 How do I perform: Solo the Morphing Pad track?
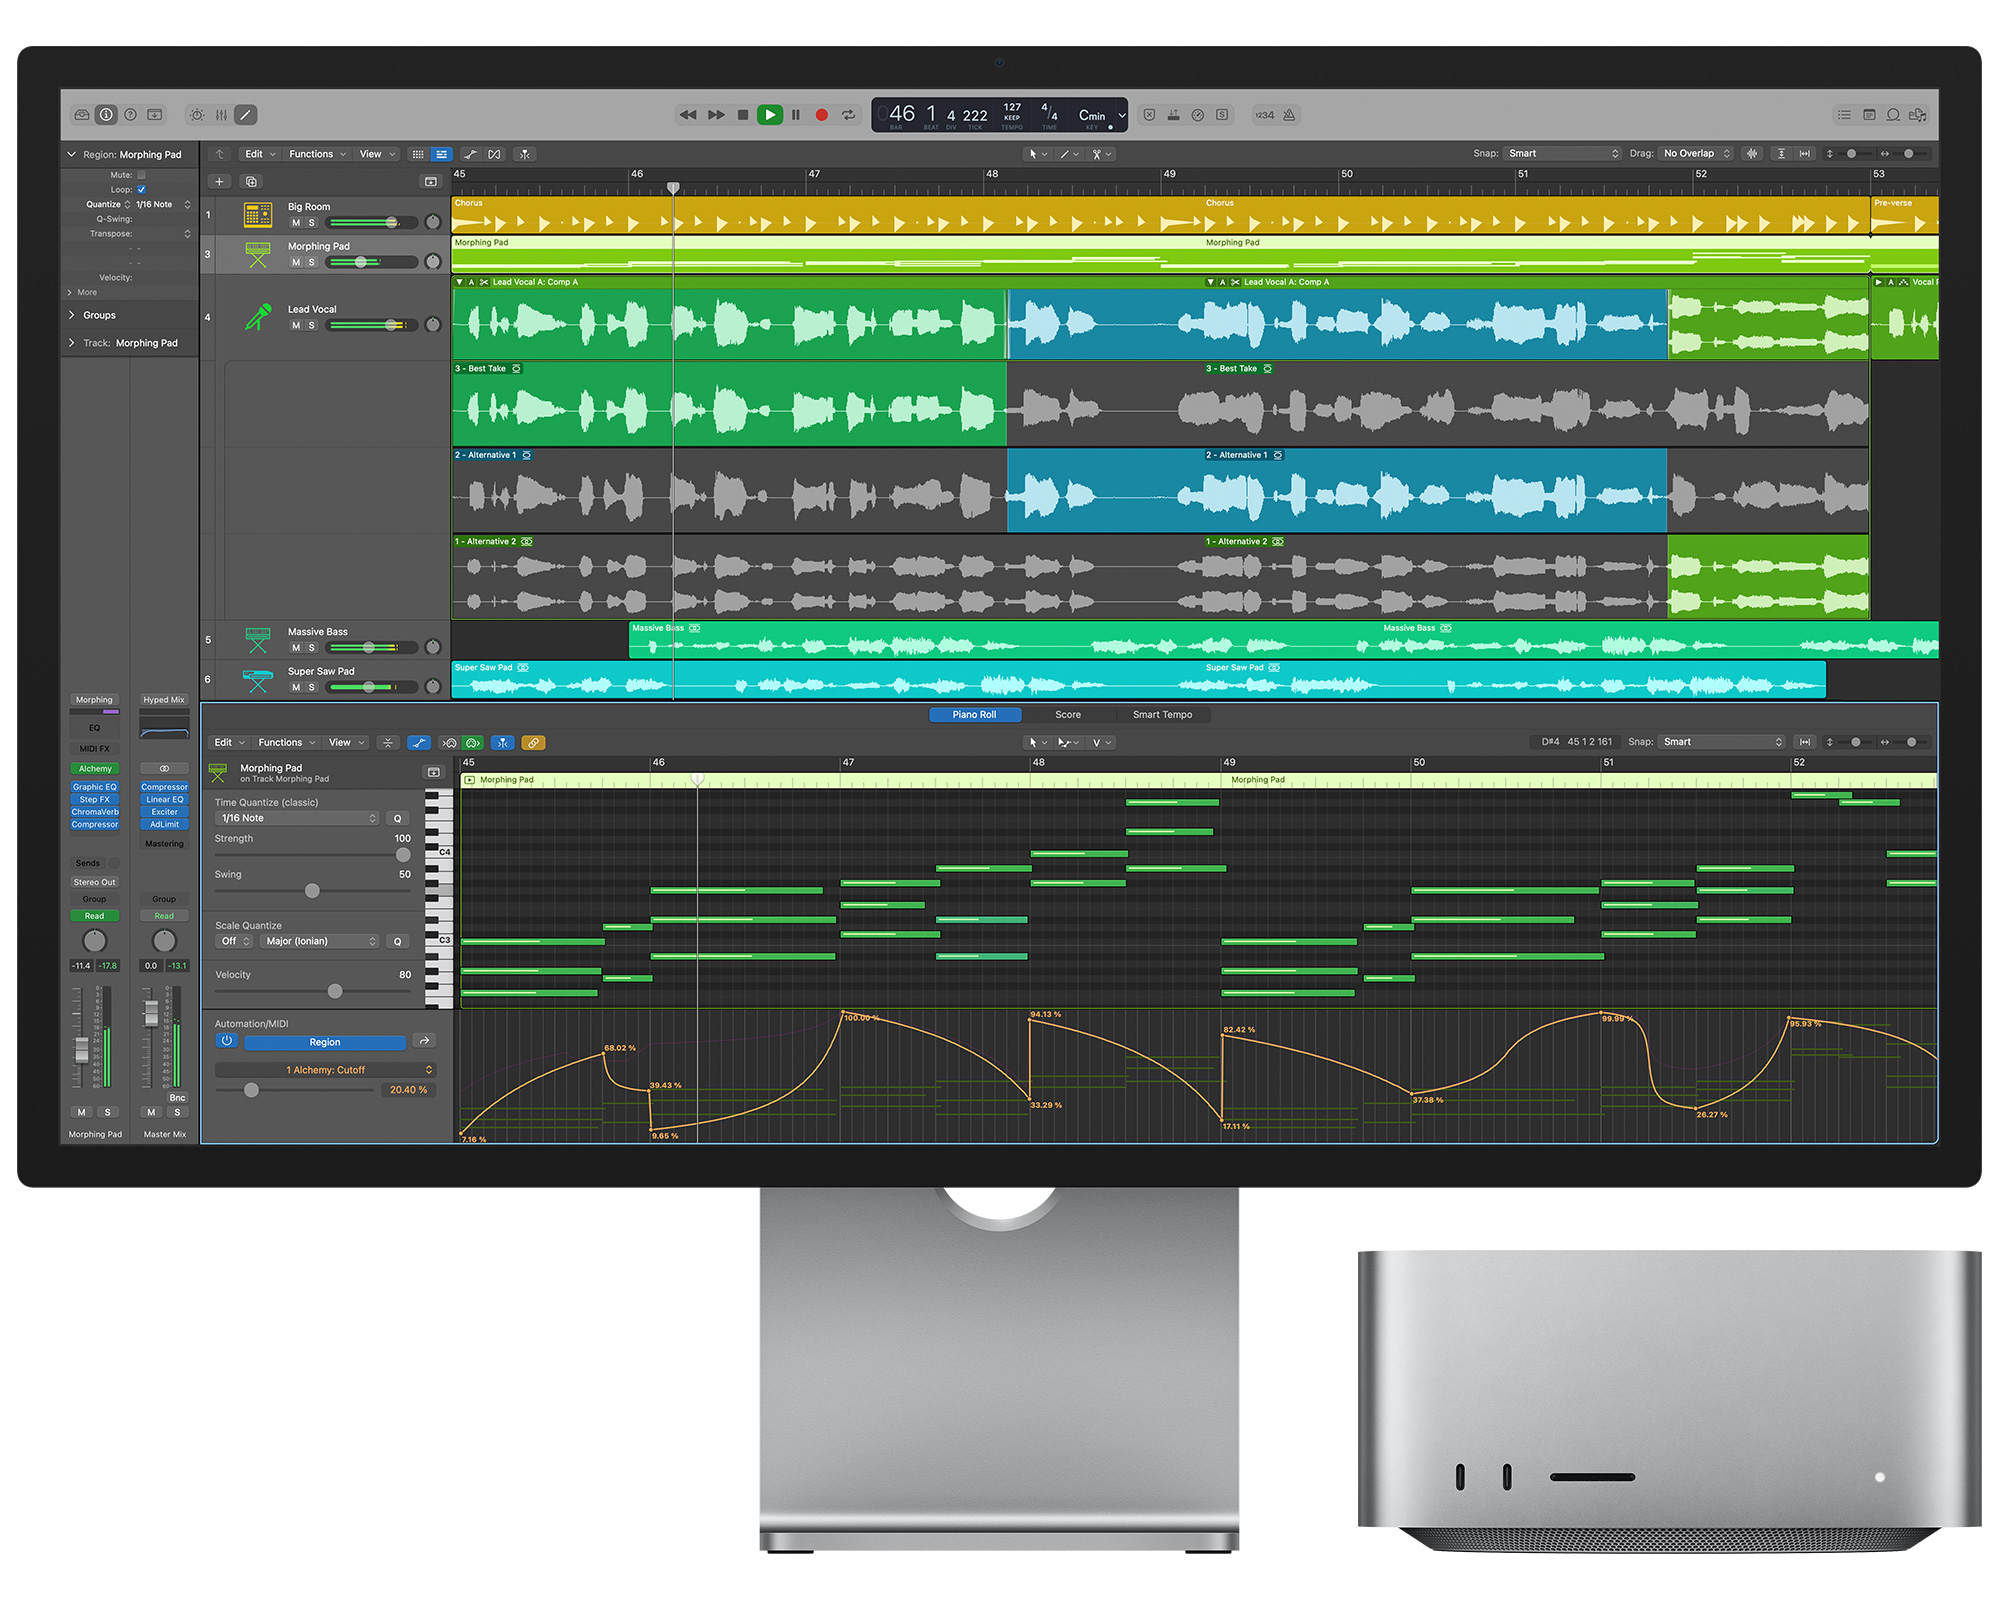(309, 262)
